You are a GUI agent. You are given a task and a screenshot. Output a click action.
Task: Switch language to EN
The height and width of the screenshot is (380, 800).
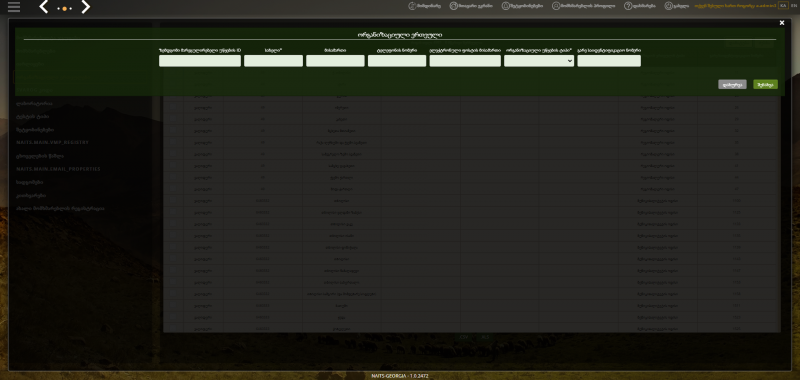click(793, 6)
